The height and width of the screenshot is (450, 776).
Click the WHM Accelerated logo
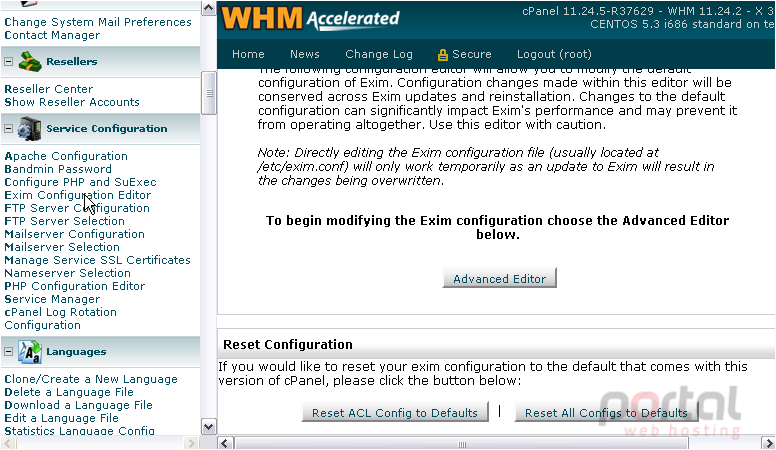pyautogui.click(x=310, y=18)
